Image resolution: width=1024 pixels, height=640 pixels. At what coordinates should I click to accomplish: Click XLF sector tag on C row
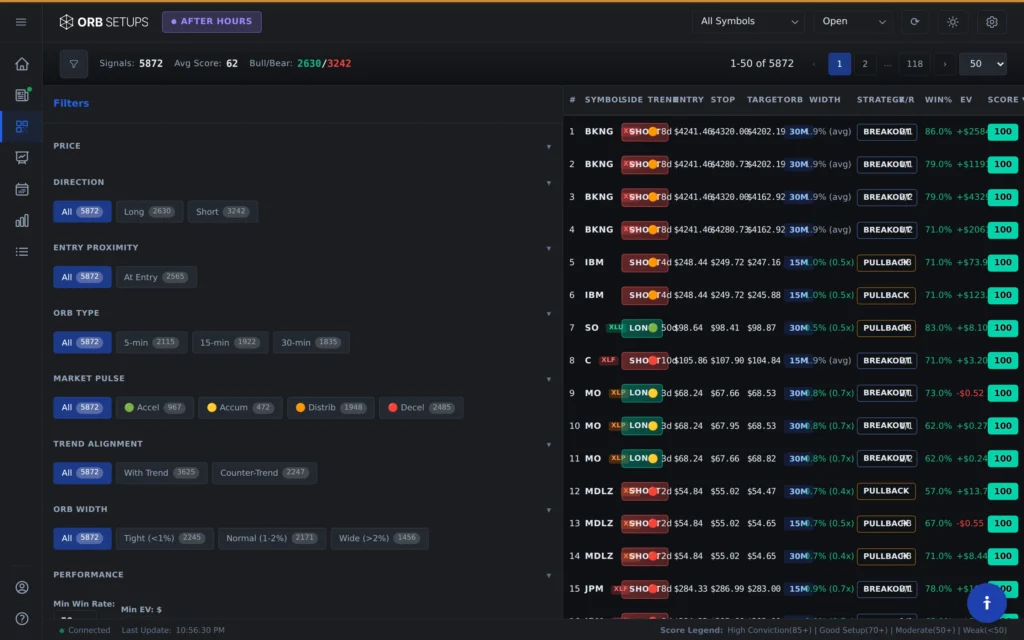(608, 360)
